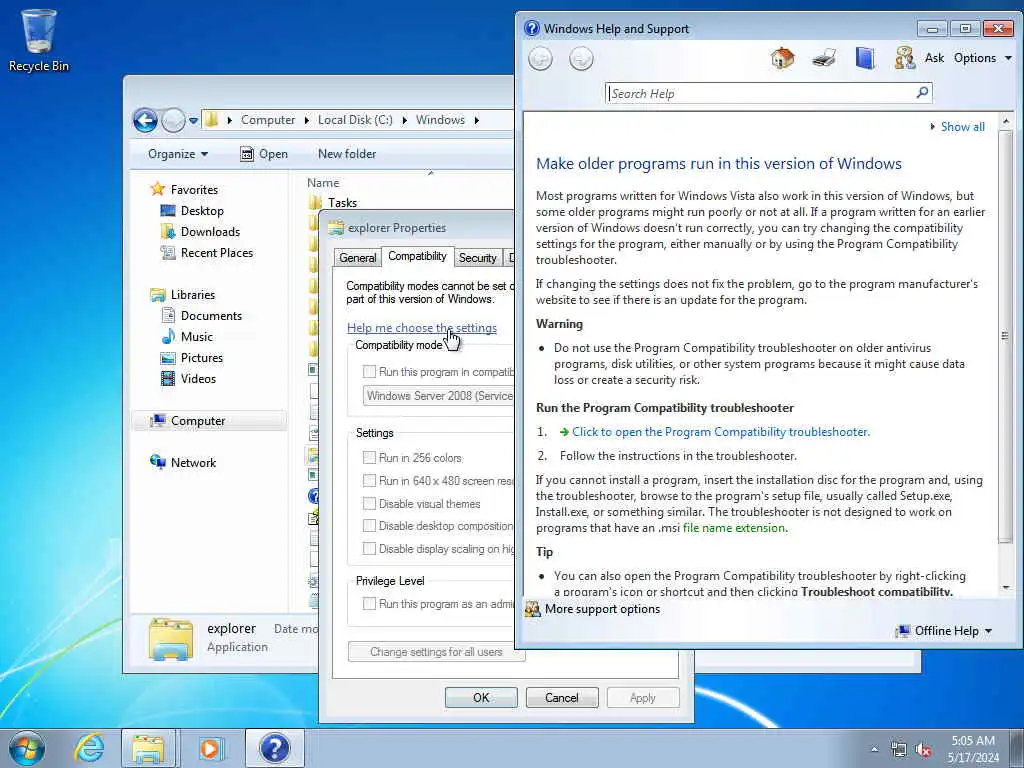The height and width of the screenshot is (768, 1024).
Task: Click file name extension link
Action: pos(735,528)
